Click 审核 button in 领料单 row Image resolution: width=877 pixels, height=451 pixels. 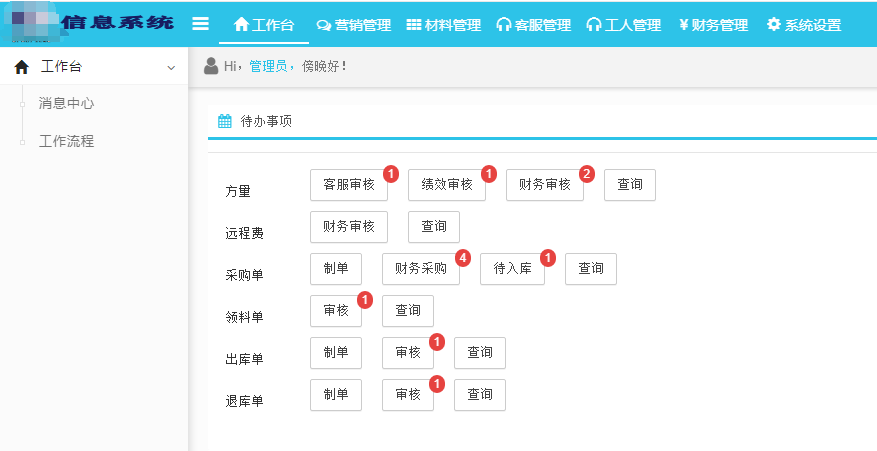coord(336,311)
